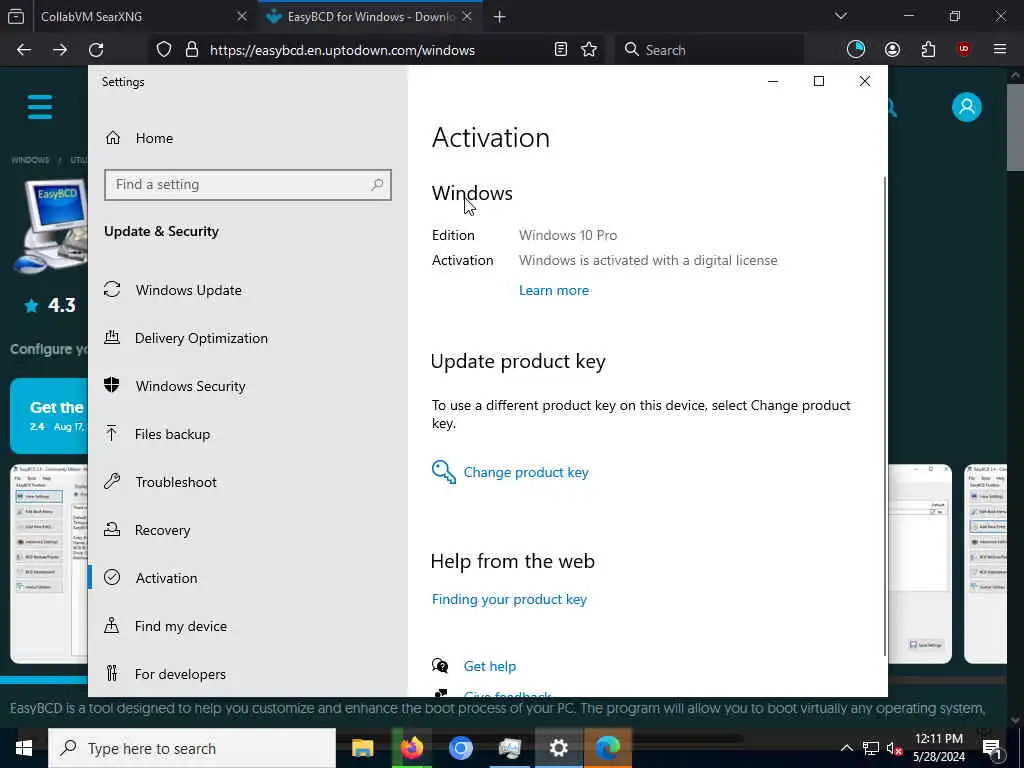Open the list all tabs dropdown

[841, 16]
